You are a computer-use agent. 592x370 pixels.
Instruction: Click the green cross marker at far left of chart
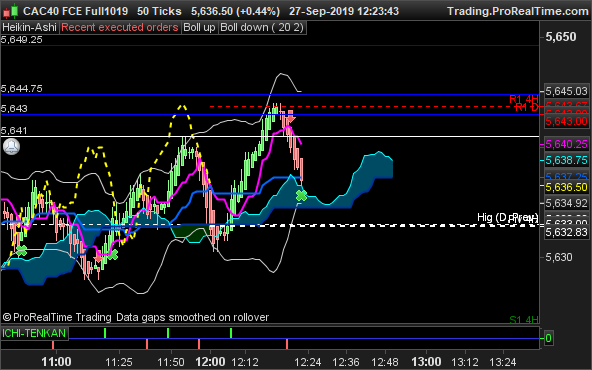click(x=22, y=250)
